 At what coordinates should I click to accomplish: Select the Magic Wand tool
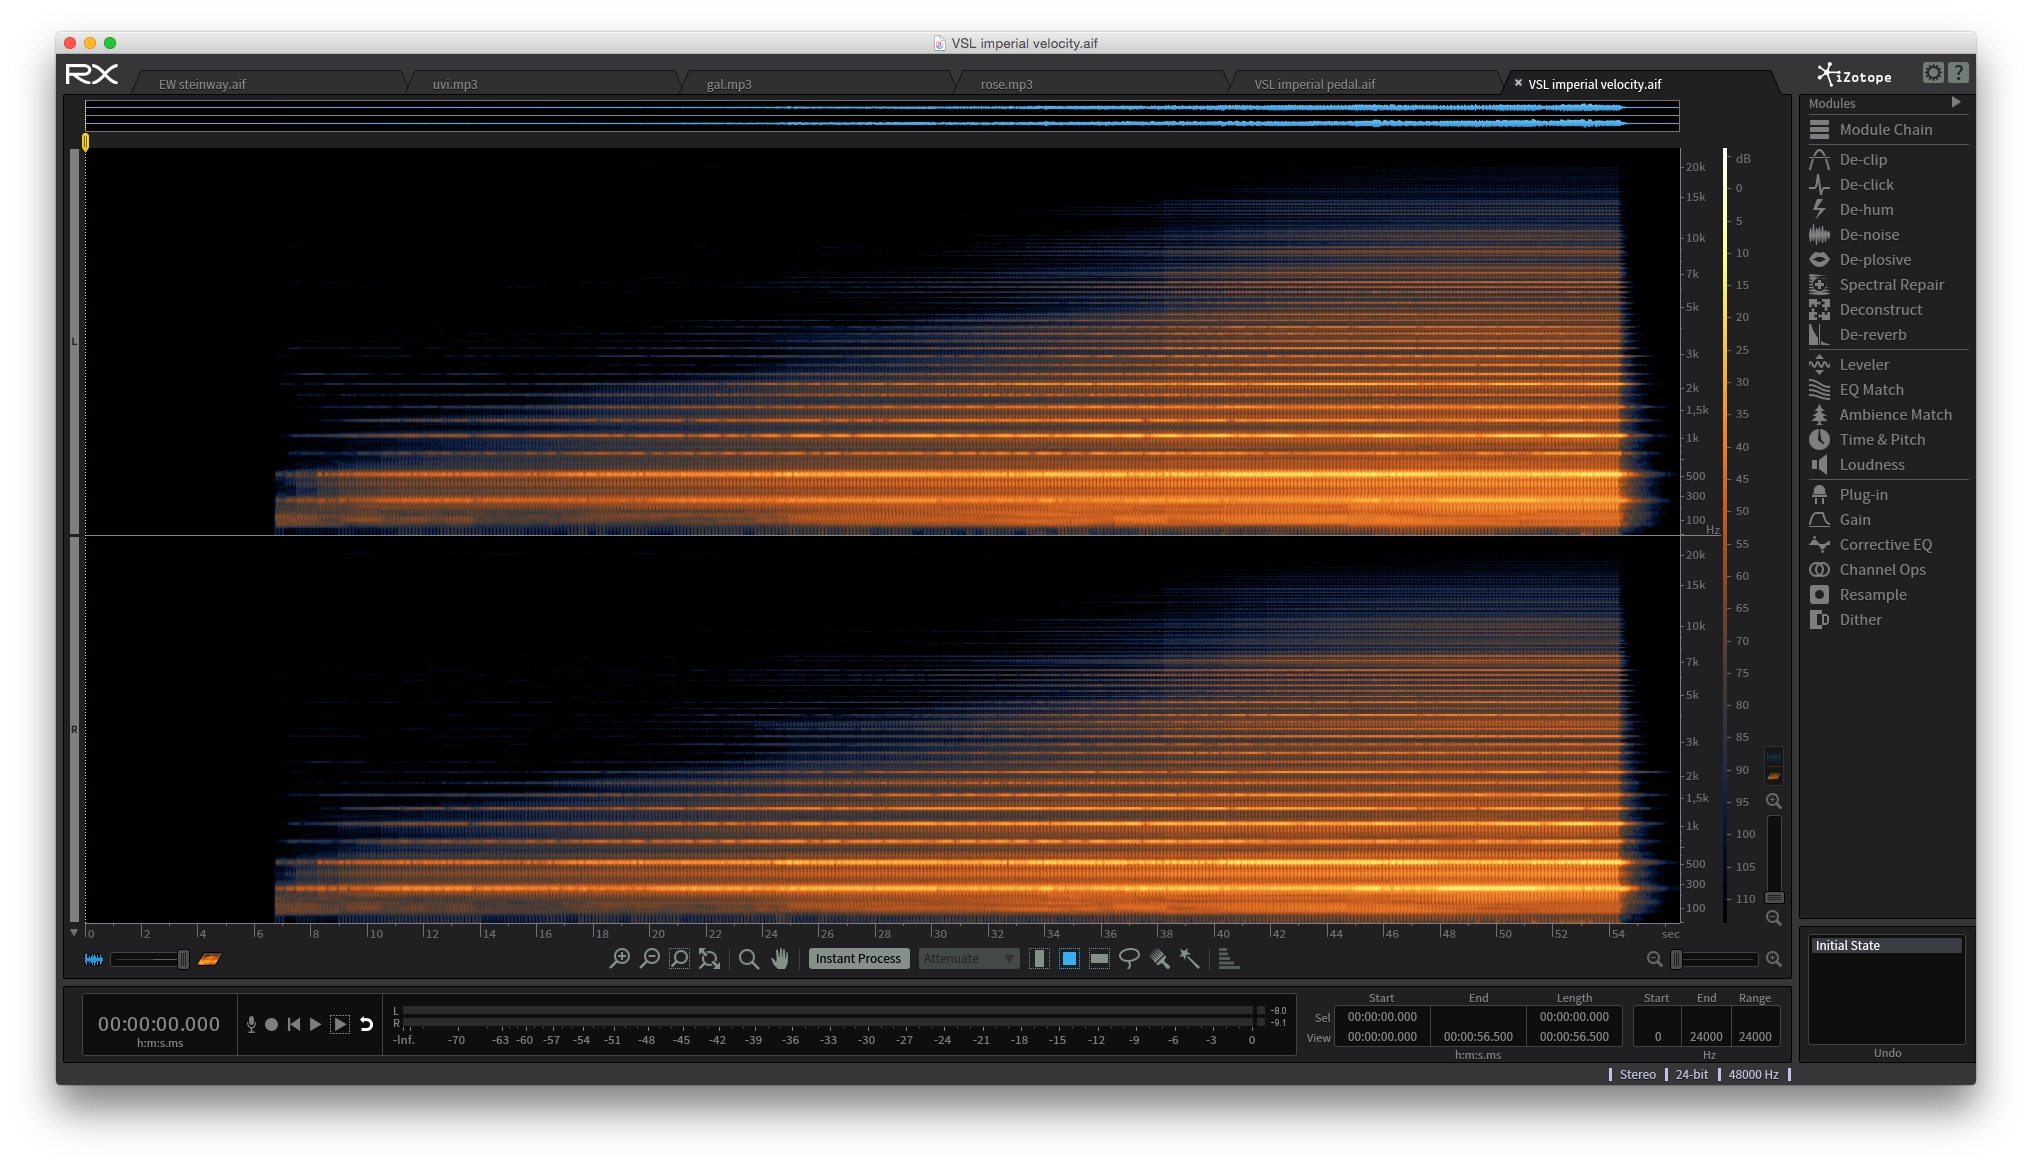point(1189,958)
